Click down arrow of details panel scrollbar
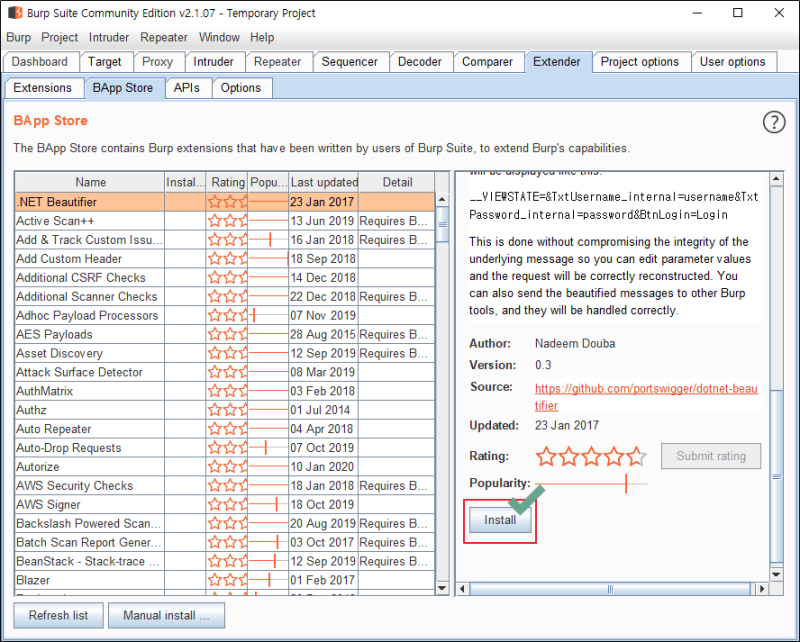This screenshot has height=642, width=800. click(776, 575)
